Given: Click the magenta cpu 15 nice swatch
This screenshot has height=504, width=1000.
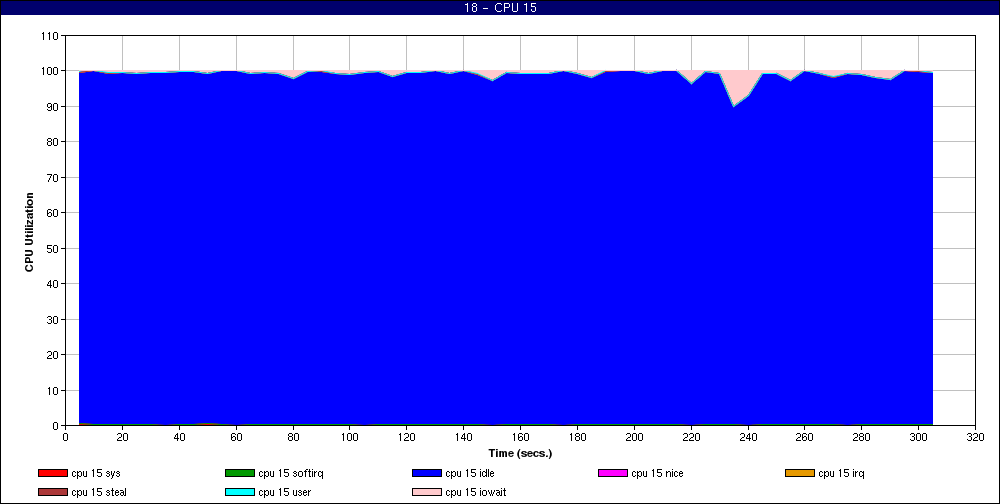Looking at the screenshot, I should point(613,473).
